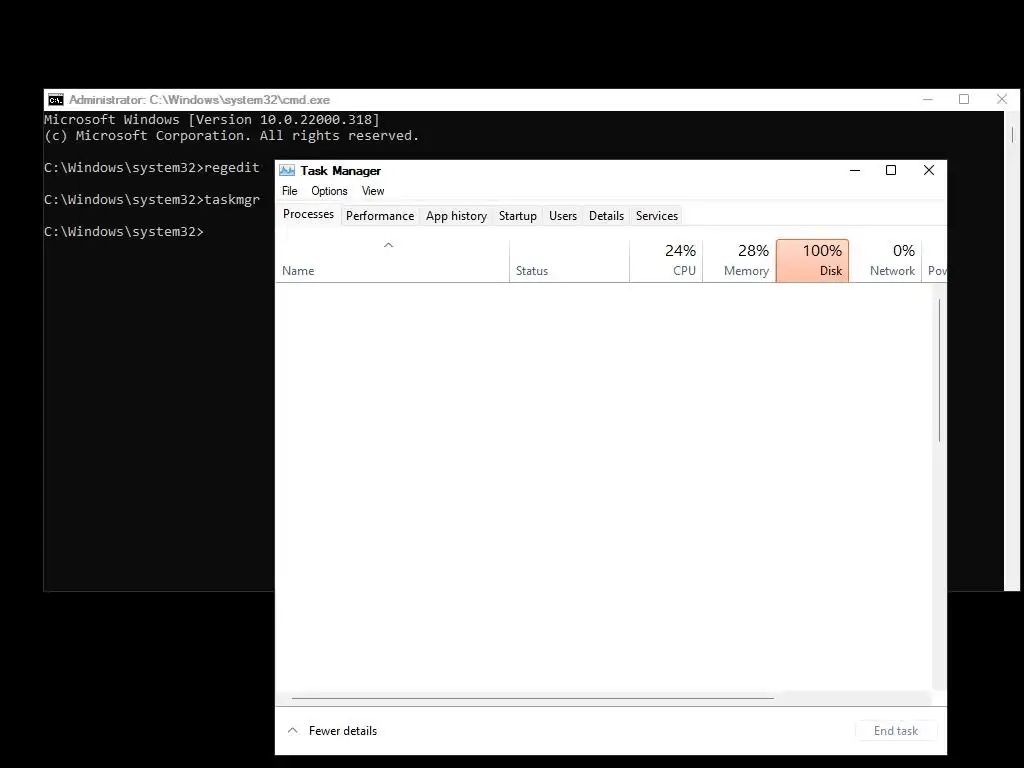This screenshot has height=768, width=1024.
Task: Close the Command Prompt window
Action: 1002,99
